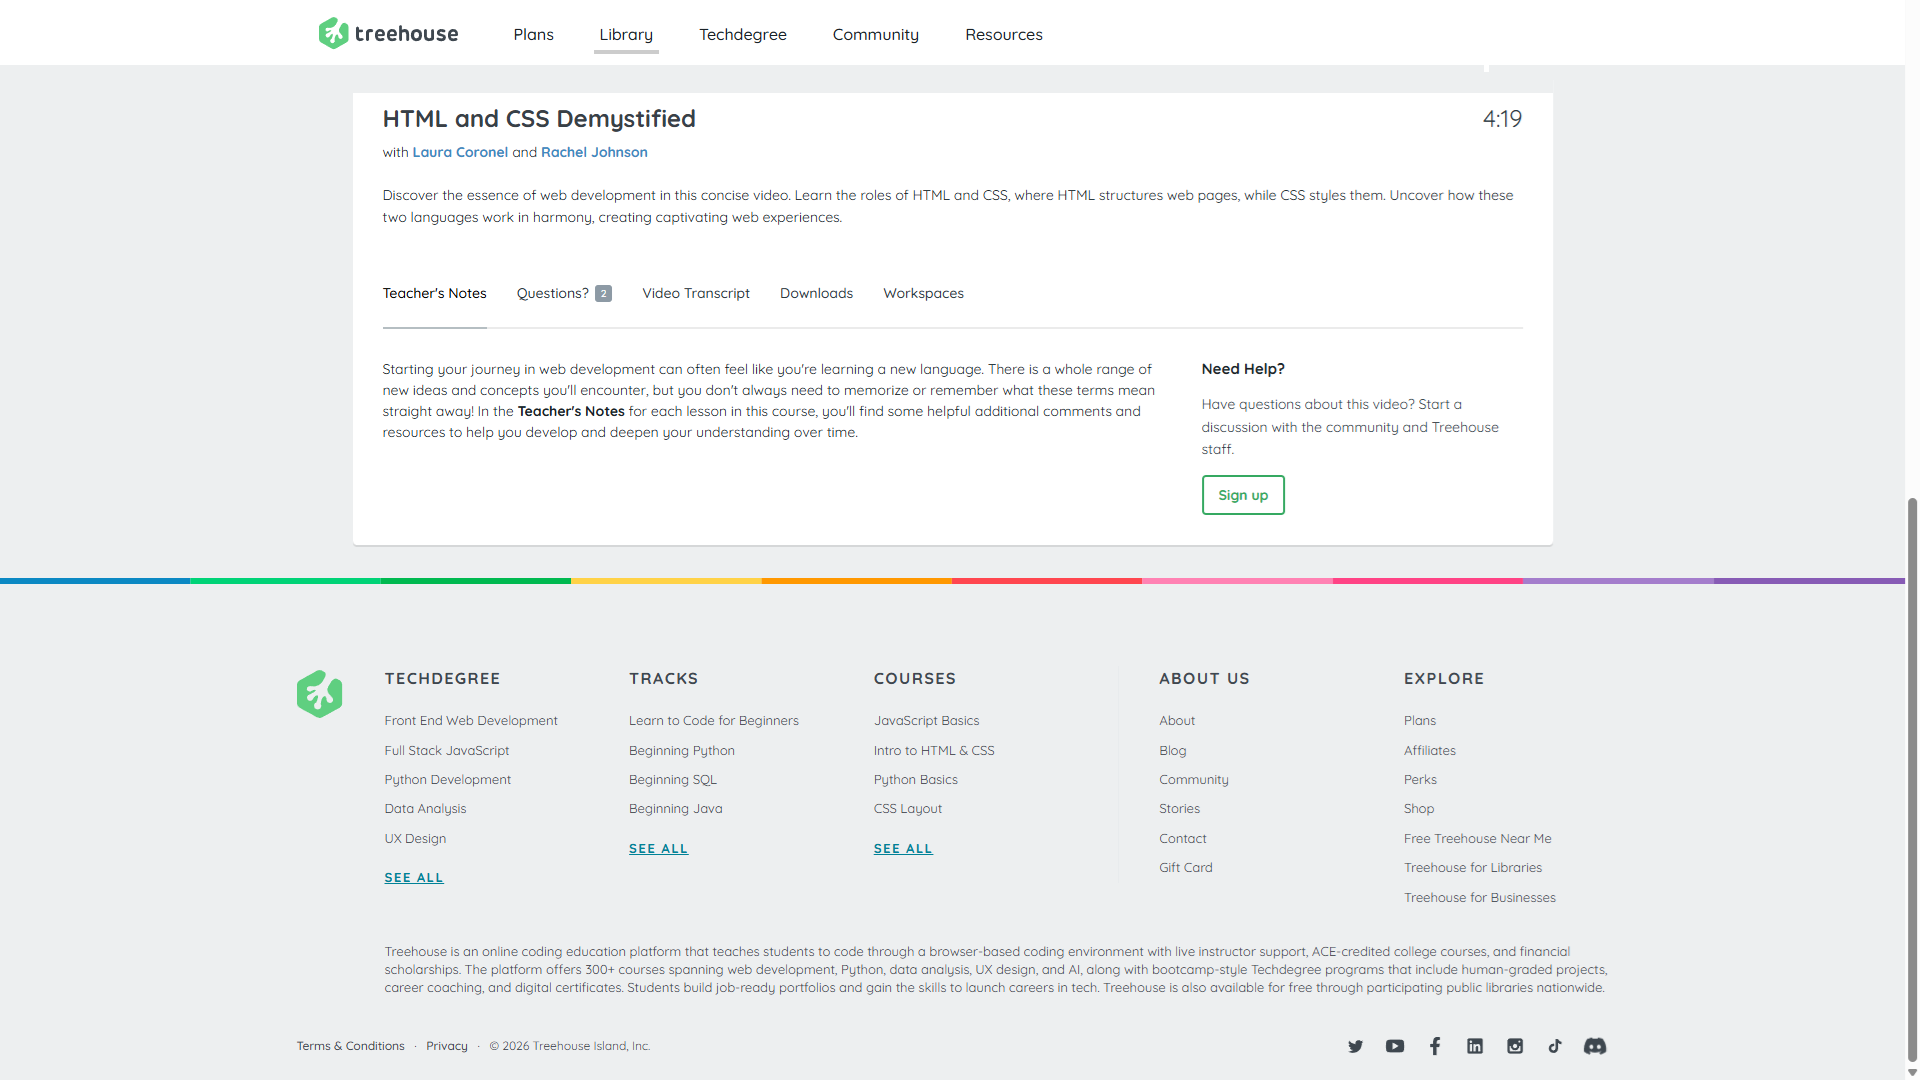Open Treehouse Discord server icon

pyautogui.click(x=1595, y=1046)
